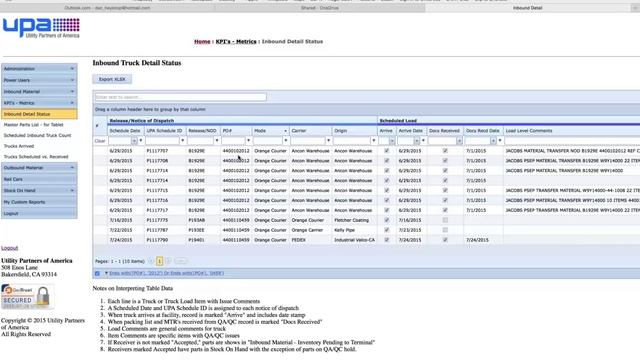The width and height of the screenshot is (640, 360).
Task: Open Arrive Date filter calendar picker
Action: tap(416, 141)
